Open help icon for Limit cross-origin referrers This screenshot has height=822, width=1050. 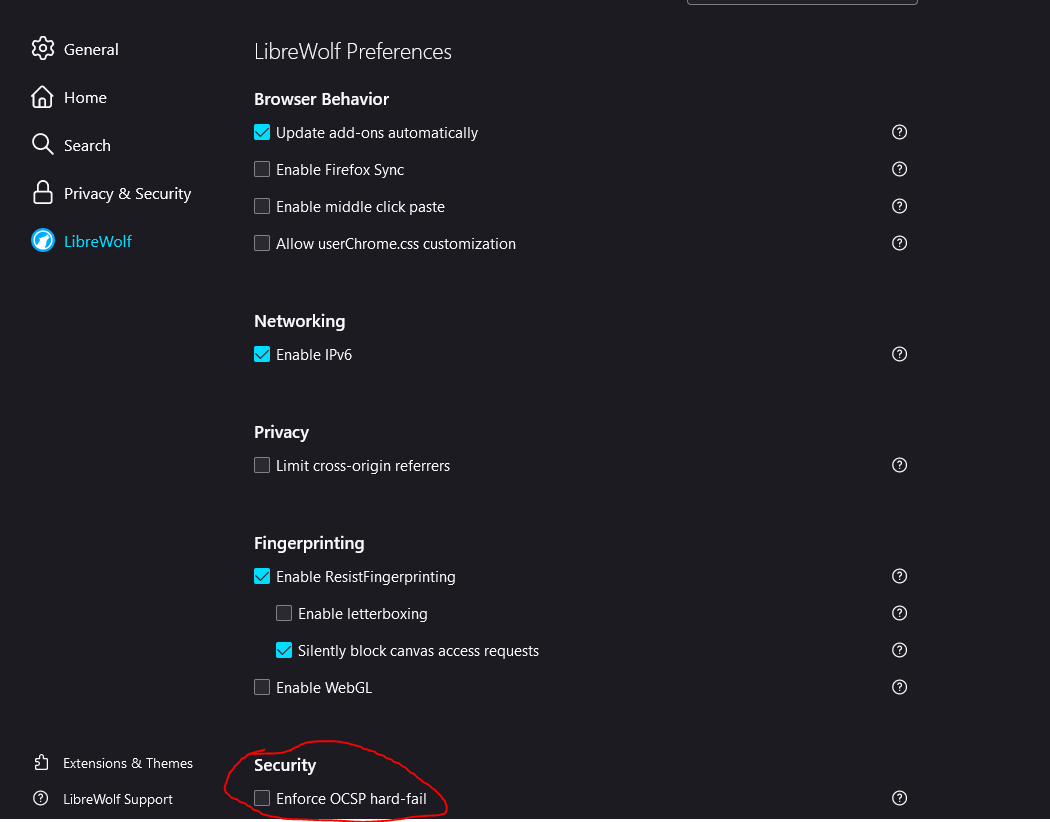tap(899, 465)
